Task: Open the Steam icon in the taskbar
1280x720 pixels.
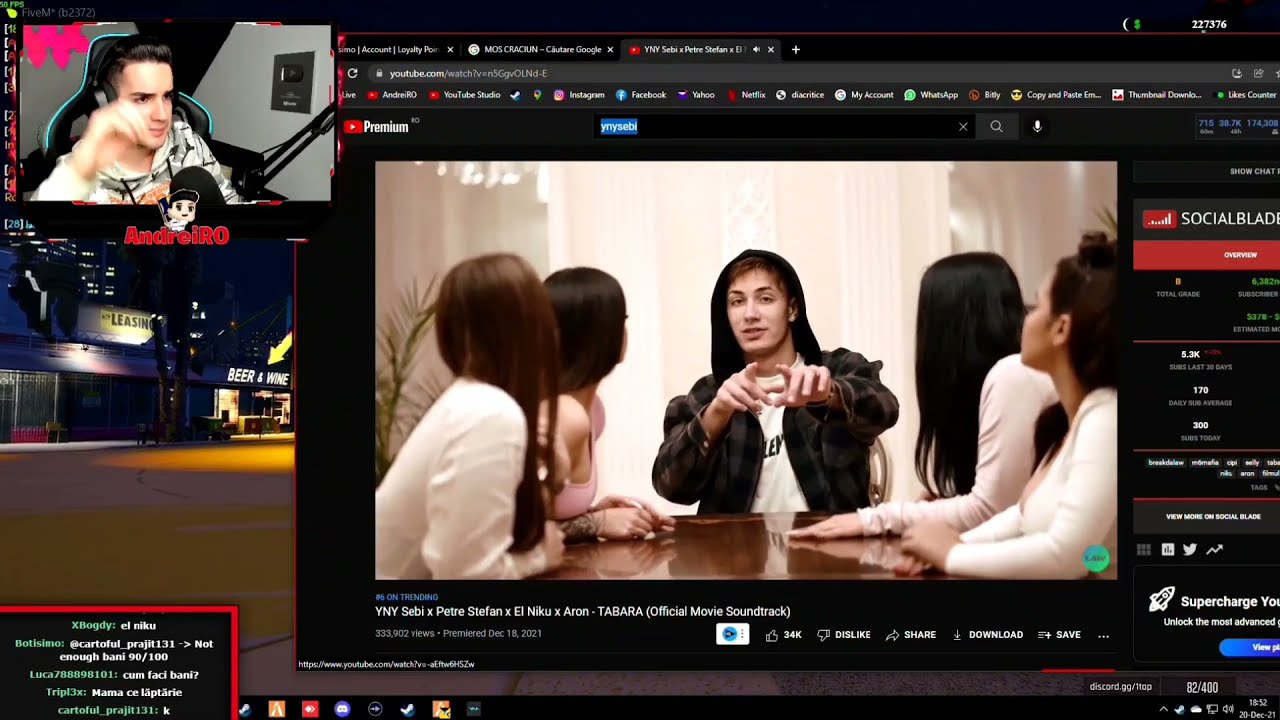Action: [408, 709]
